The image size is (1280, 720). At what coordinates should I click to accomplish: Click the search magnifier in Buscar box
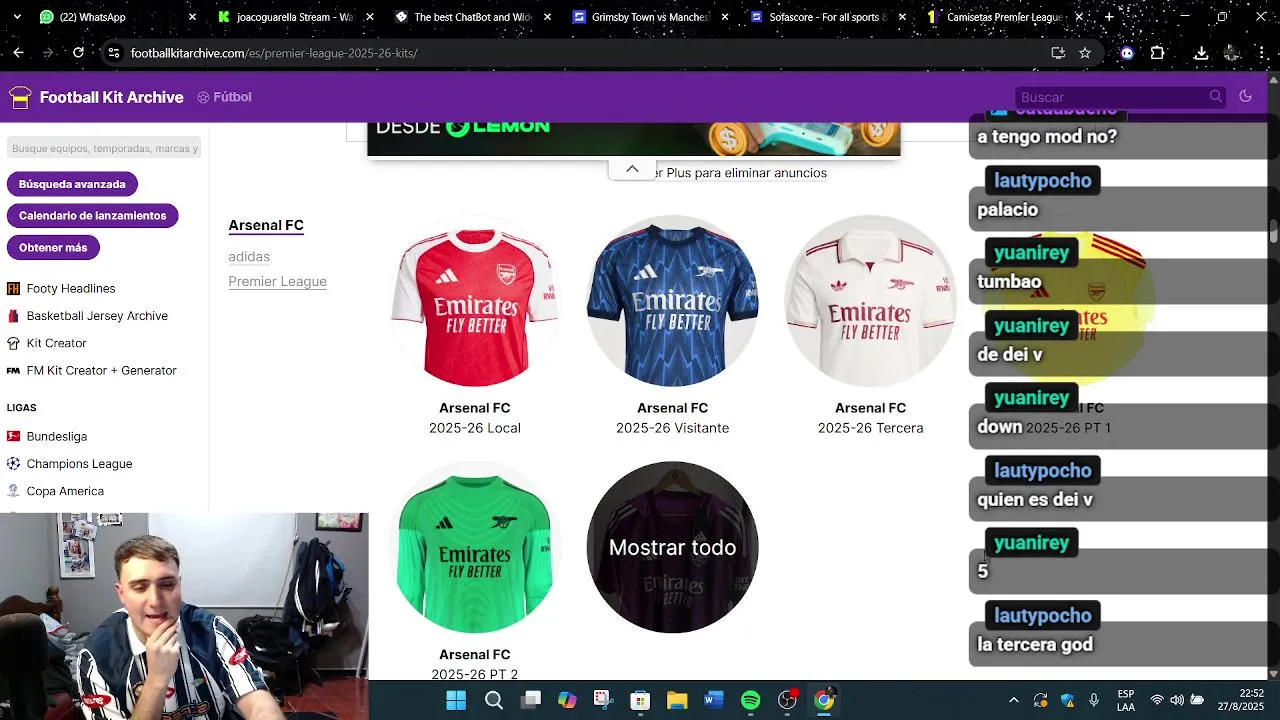click(1216, 96)
